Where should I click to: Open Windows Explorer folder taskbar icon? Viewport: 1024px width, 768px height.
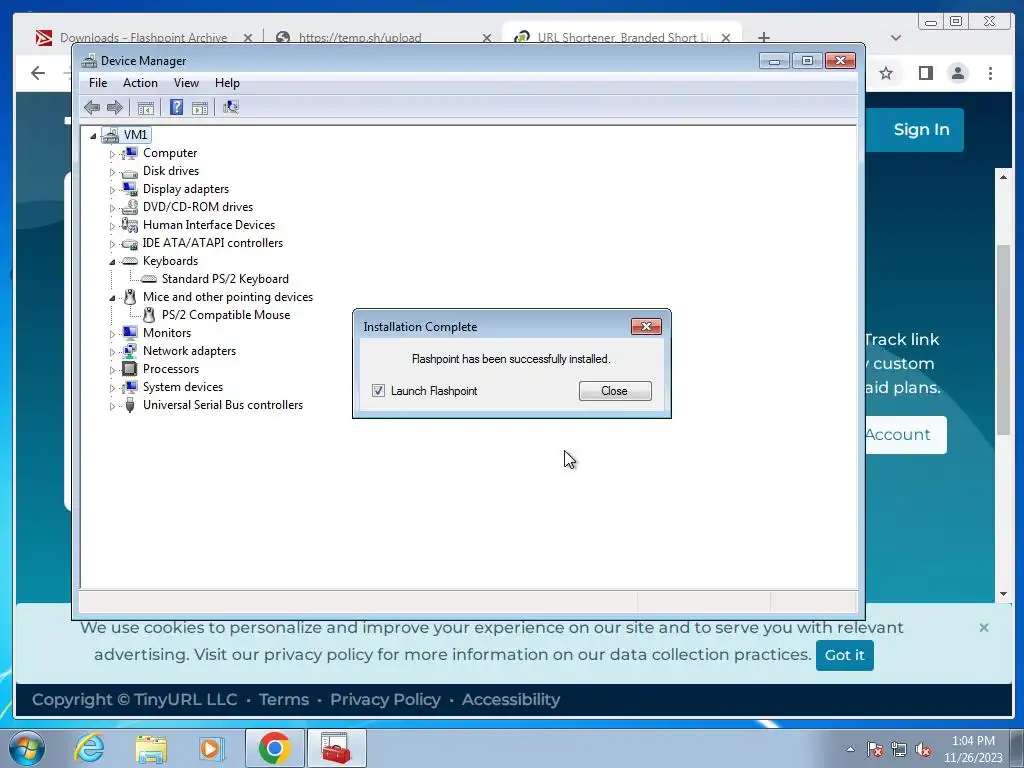coord(151,748)
